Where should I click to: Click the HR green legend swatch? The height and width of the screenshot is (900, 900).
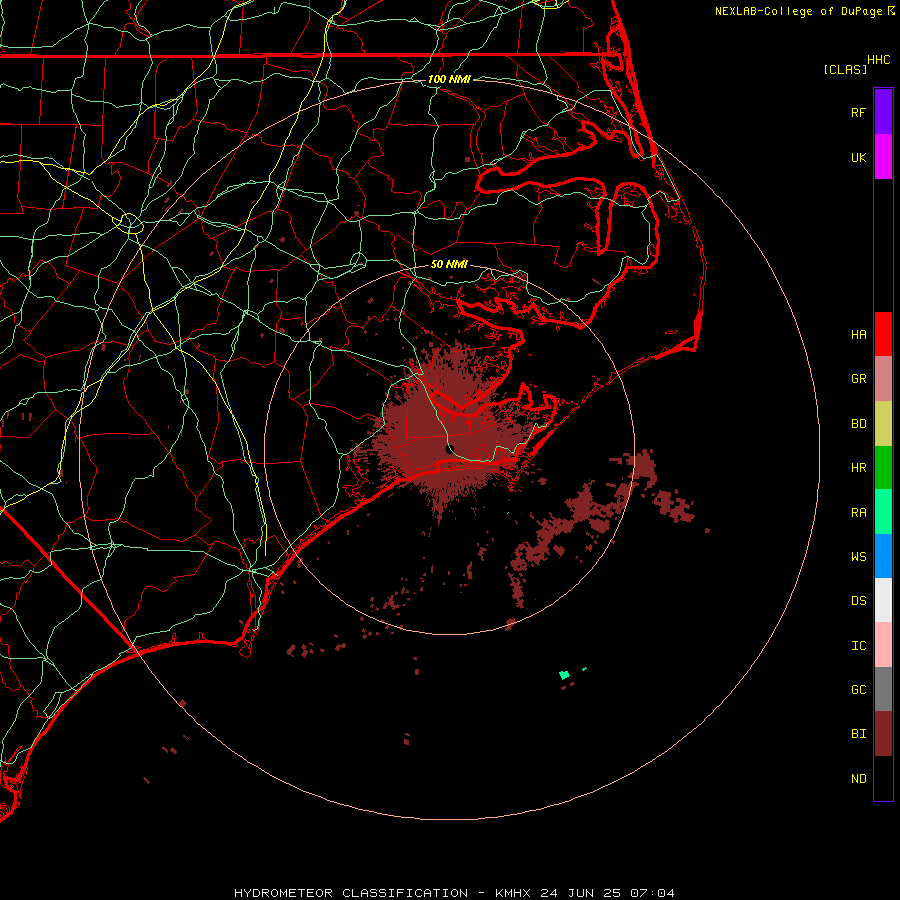coord(883,468)
